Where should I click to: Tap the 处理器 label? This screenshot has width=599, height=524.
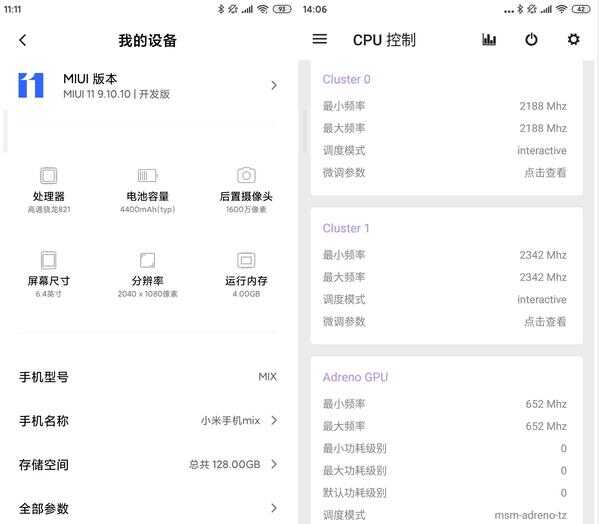(x=49, y=196)
